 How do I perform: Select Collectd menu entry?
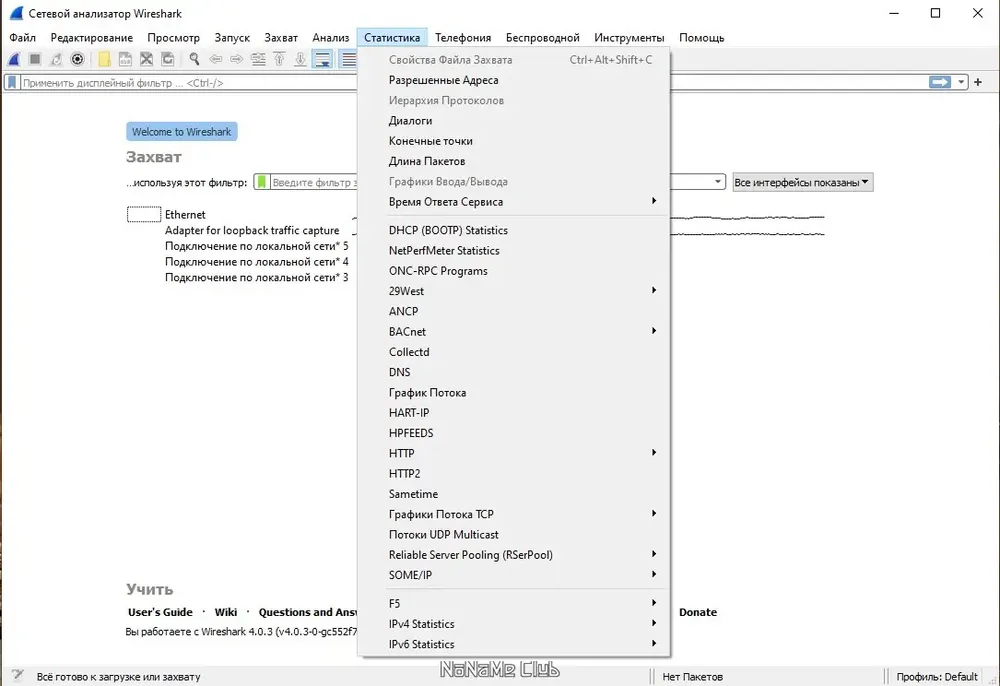coord(514,352)
